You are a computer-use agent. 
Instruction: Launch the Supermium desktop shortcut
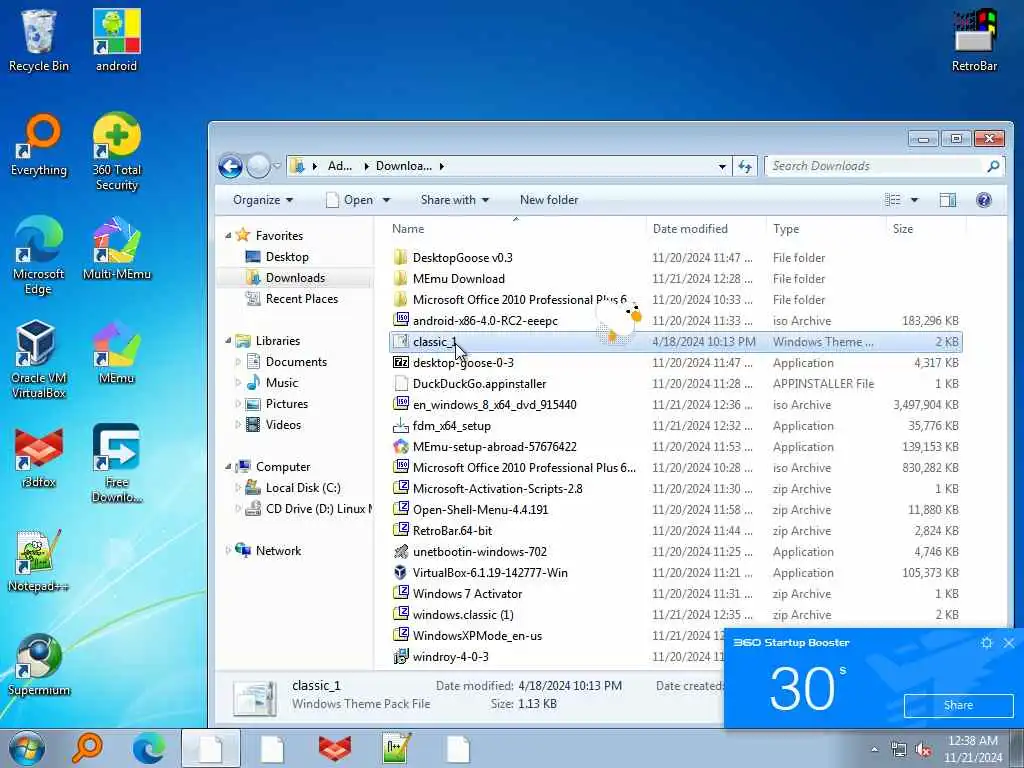(x=39, y=665)
